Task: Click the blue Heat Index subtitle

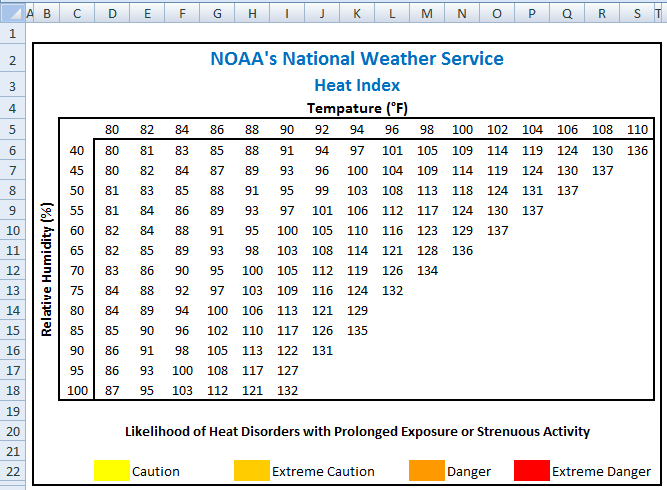Action: (357, 85)
